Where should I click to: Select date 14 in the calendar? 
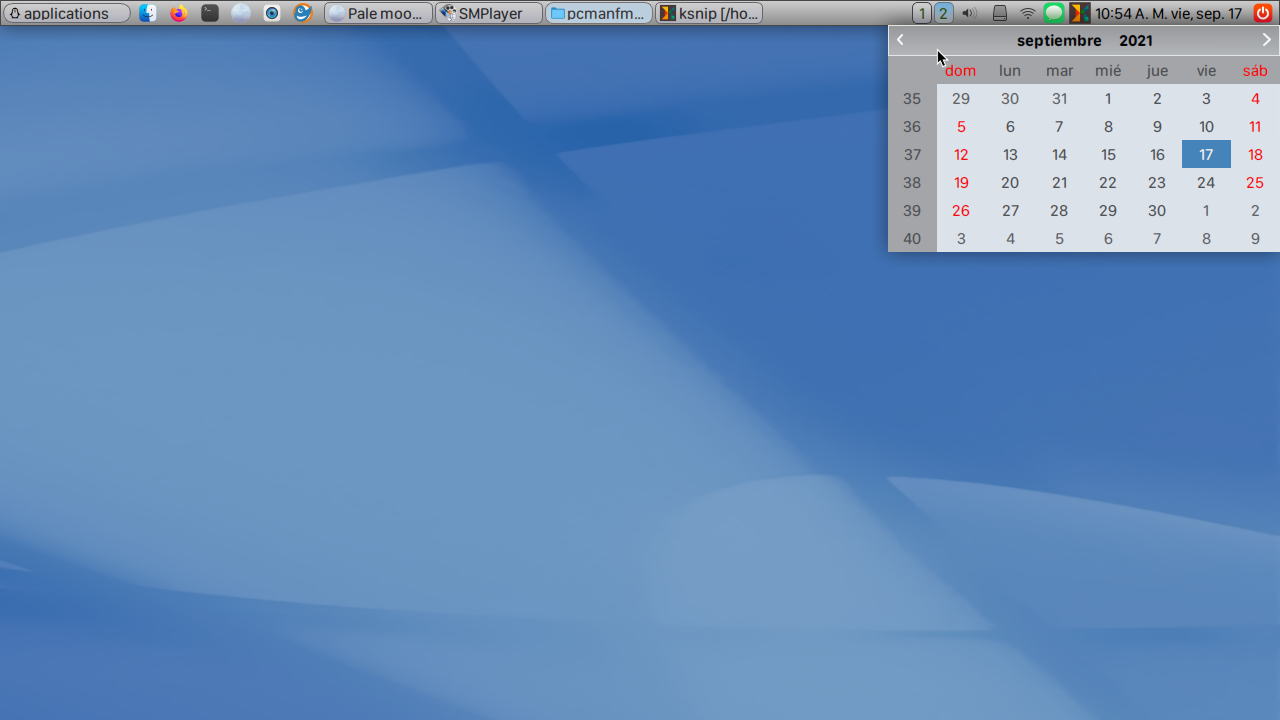click(1059, 154)
